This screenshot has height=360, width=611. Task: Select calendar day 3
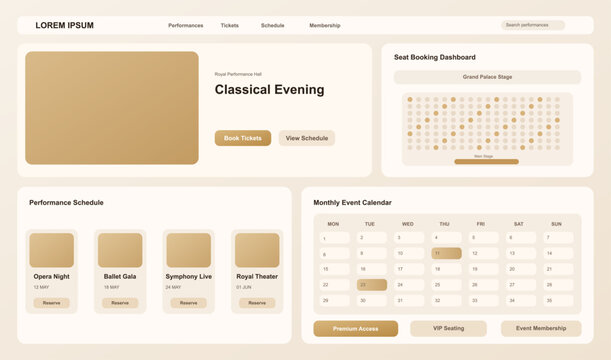point(409,238)
